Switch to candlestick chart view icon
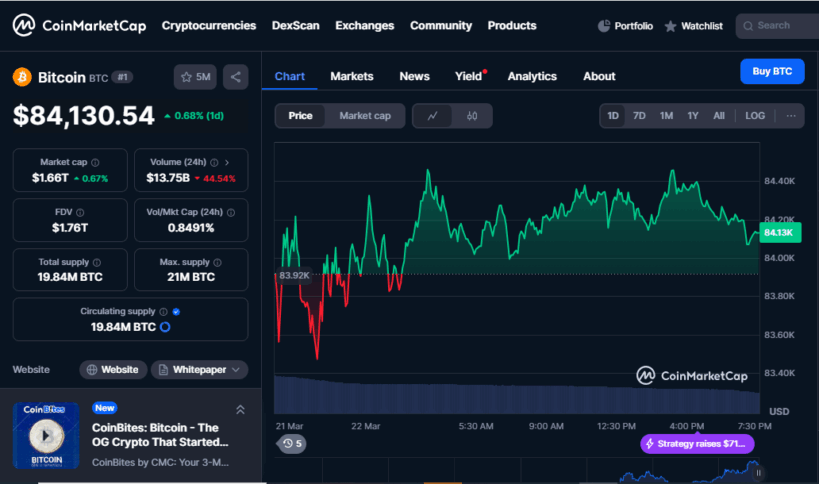 (x=472, y=116)
